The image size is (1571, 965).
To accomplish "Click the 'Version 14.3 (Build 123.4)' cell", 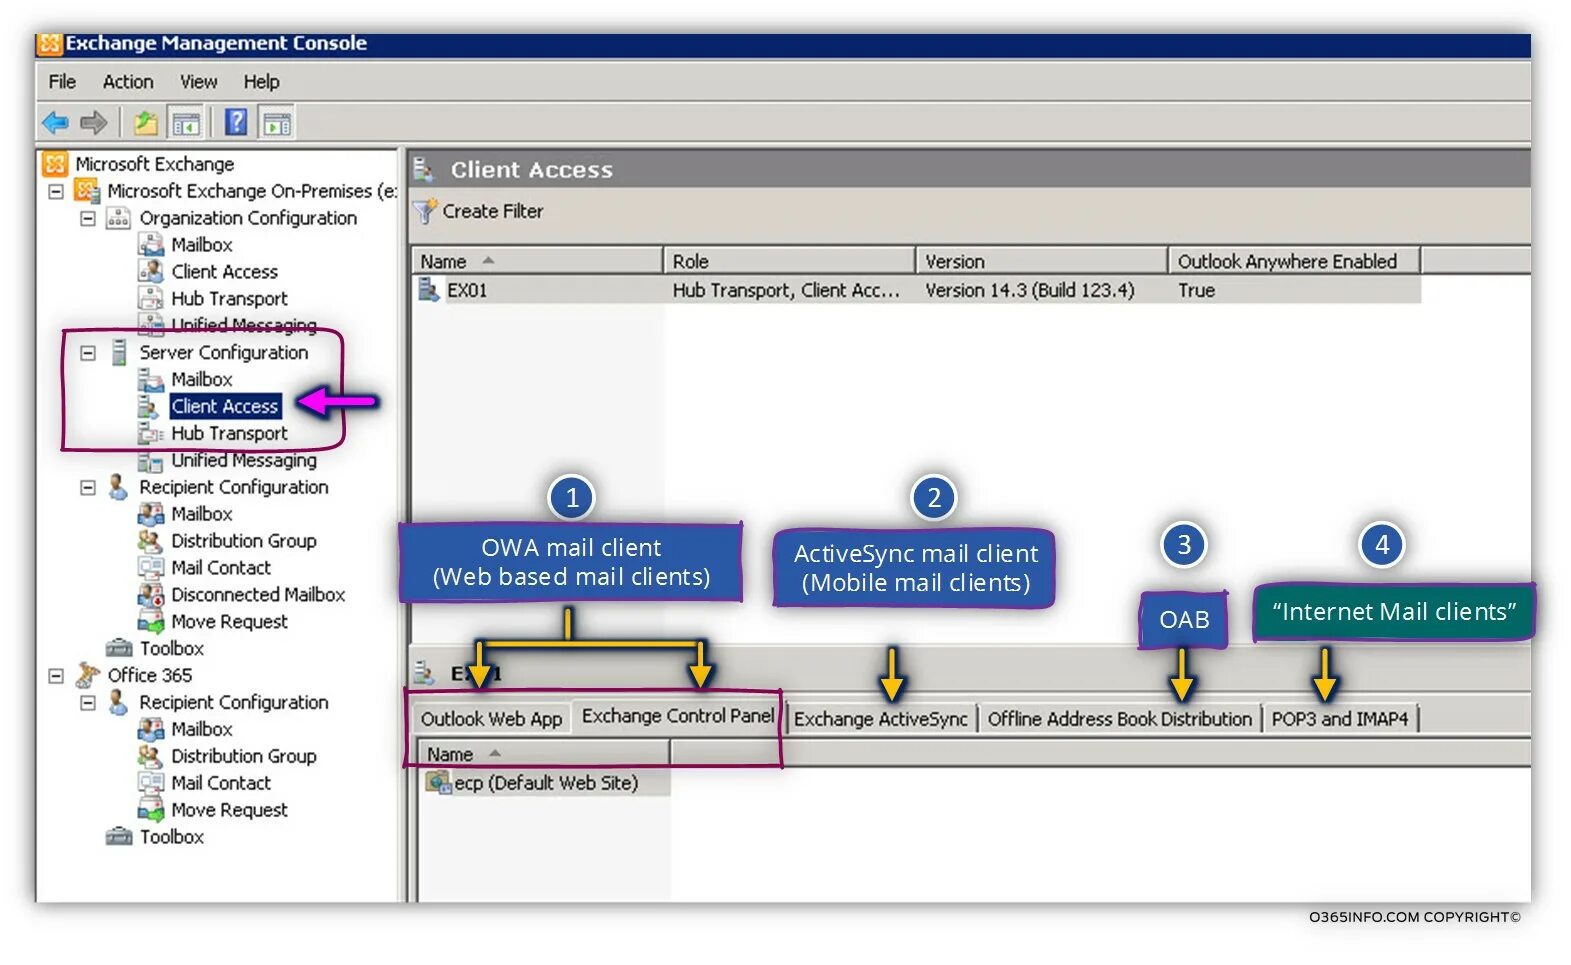I will tap(1030, 290).
